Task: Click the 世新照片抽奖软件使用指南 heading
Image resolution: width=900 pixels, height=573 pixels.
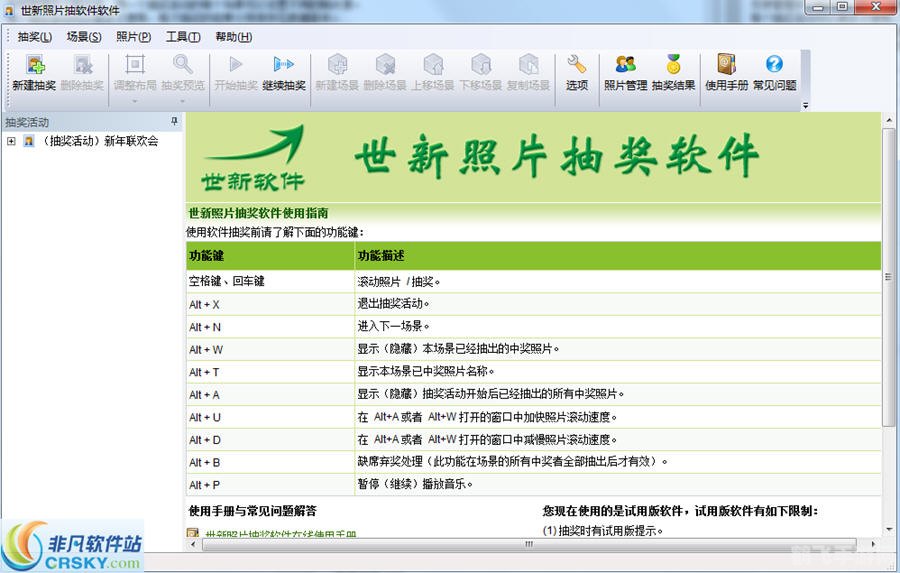Action: pyautogui.click(x=258, y=213)
